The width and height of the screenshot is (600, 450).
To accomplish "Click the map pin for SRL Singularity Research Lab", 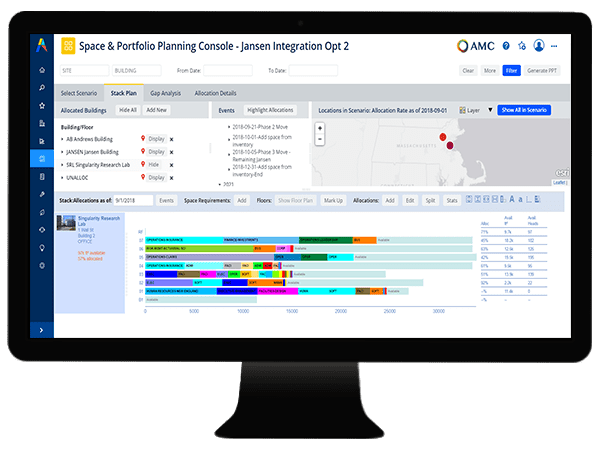I will click(143, 164).
